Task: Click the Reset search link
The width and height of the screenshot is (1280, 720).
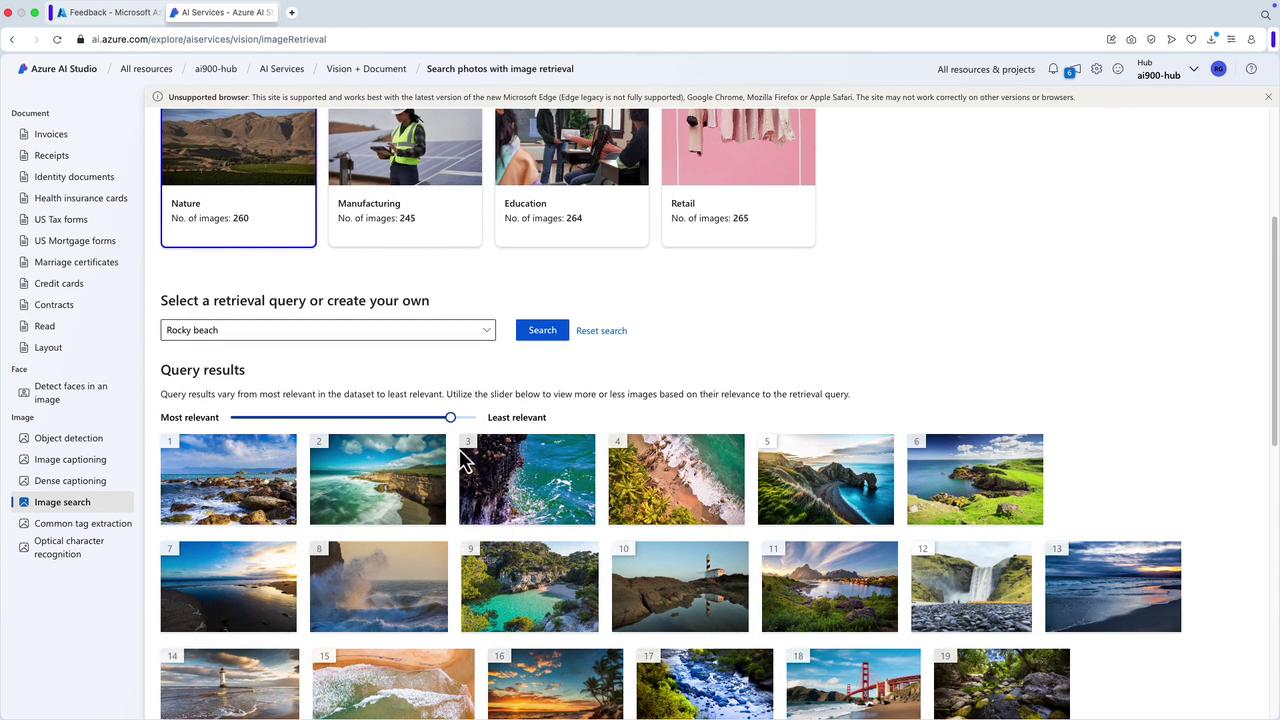Action: point(601,331)
